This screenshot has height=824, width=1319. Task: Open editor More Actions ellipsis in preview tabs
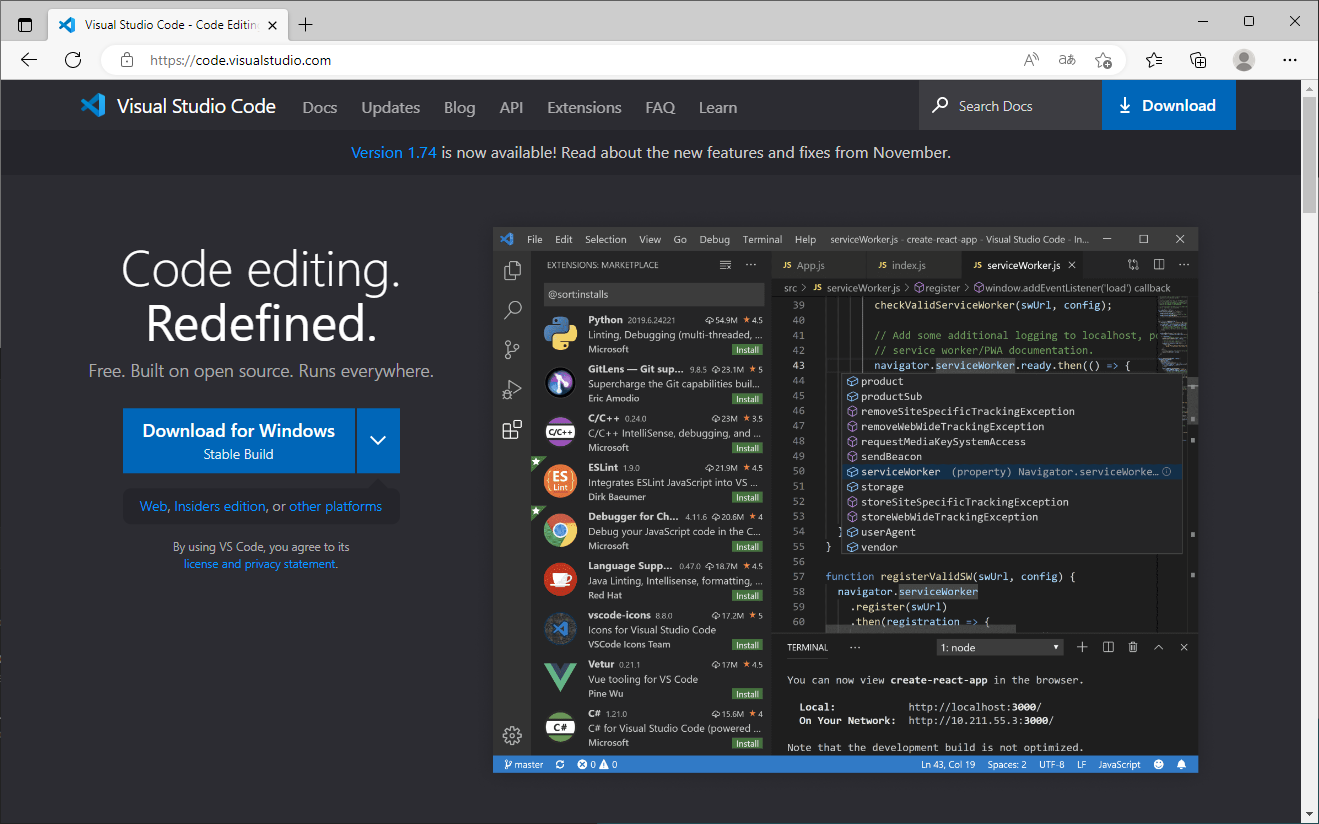coord(1184,265)
